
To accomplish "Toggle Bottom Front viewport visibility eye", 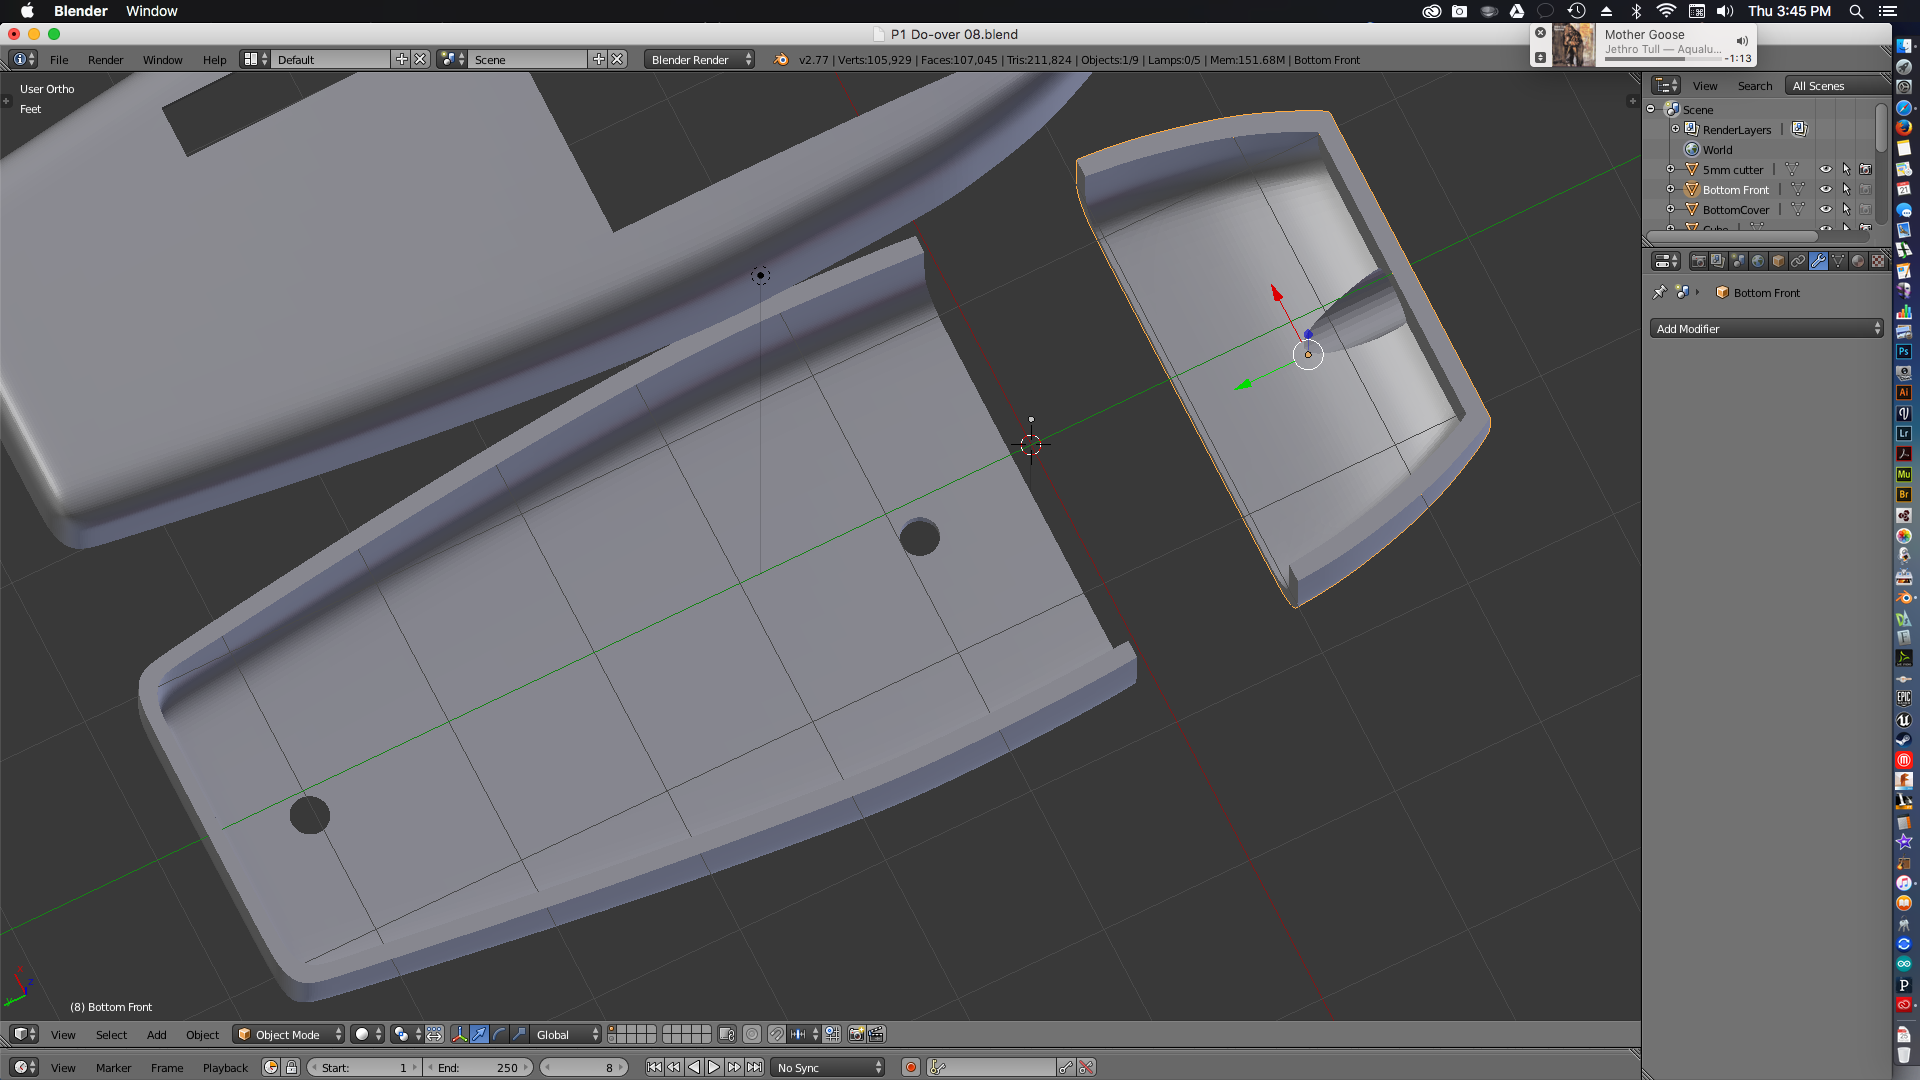I will [1825, 190].
